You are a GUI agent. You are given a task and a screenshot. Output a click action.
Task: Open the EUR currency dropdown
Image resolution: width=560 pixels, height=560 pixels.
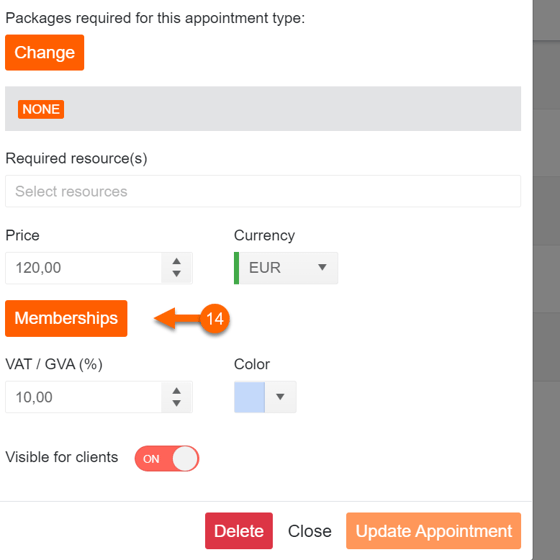pos(286,268)
